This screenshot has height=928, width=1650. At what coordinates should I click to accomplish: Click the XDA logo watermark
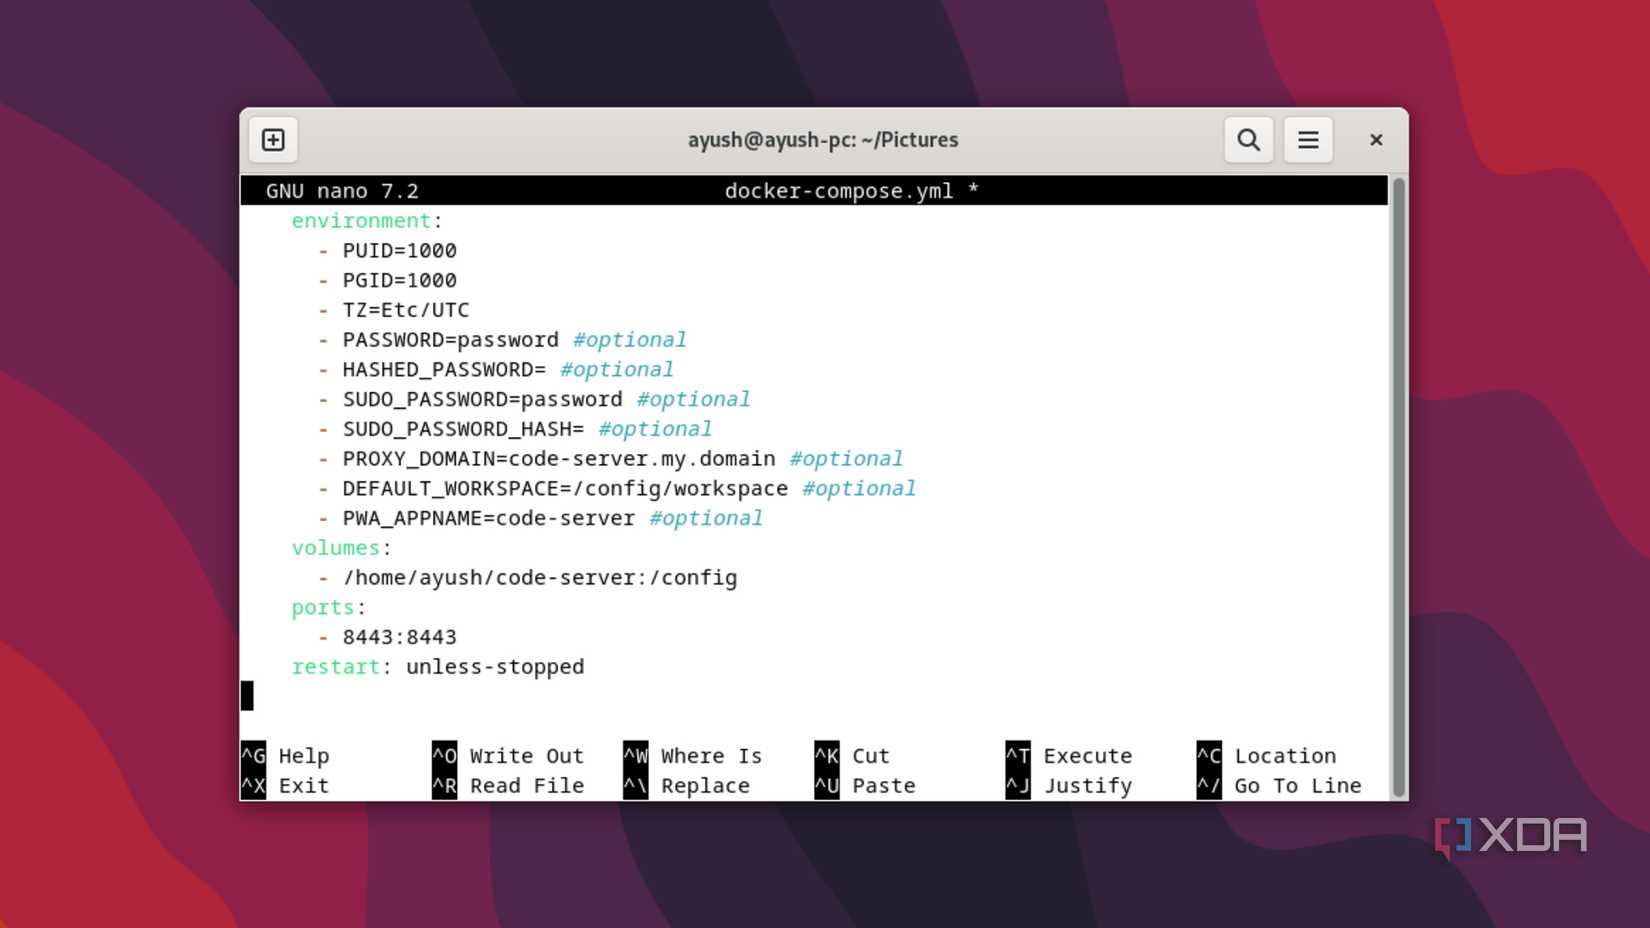pos(1512,836)
